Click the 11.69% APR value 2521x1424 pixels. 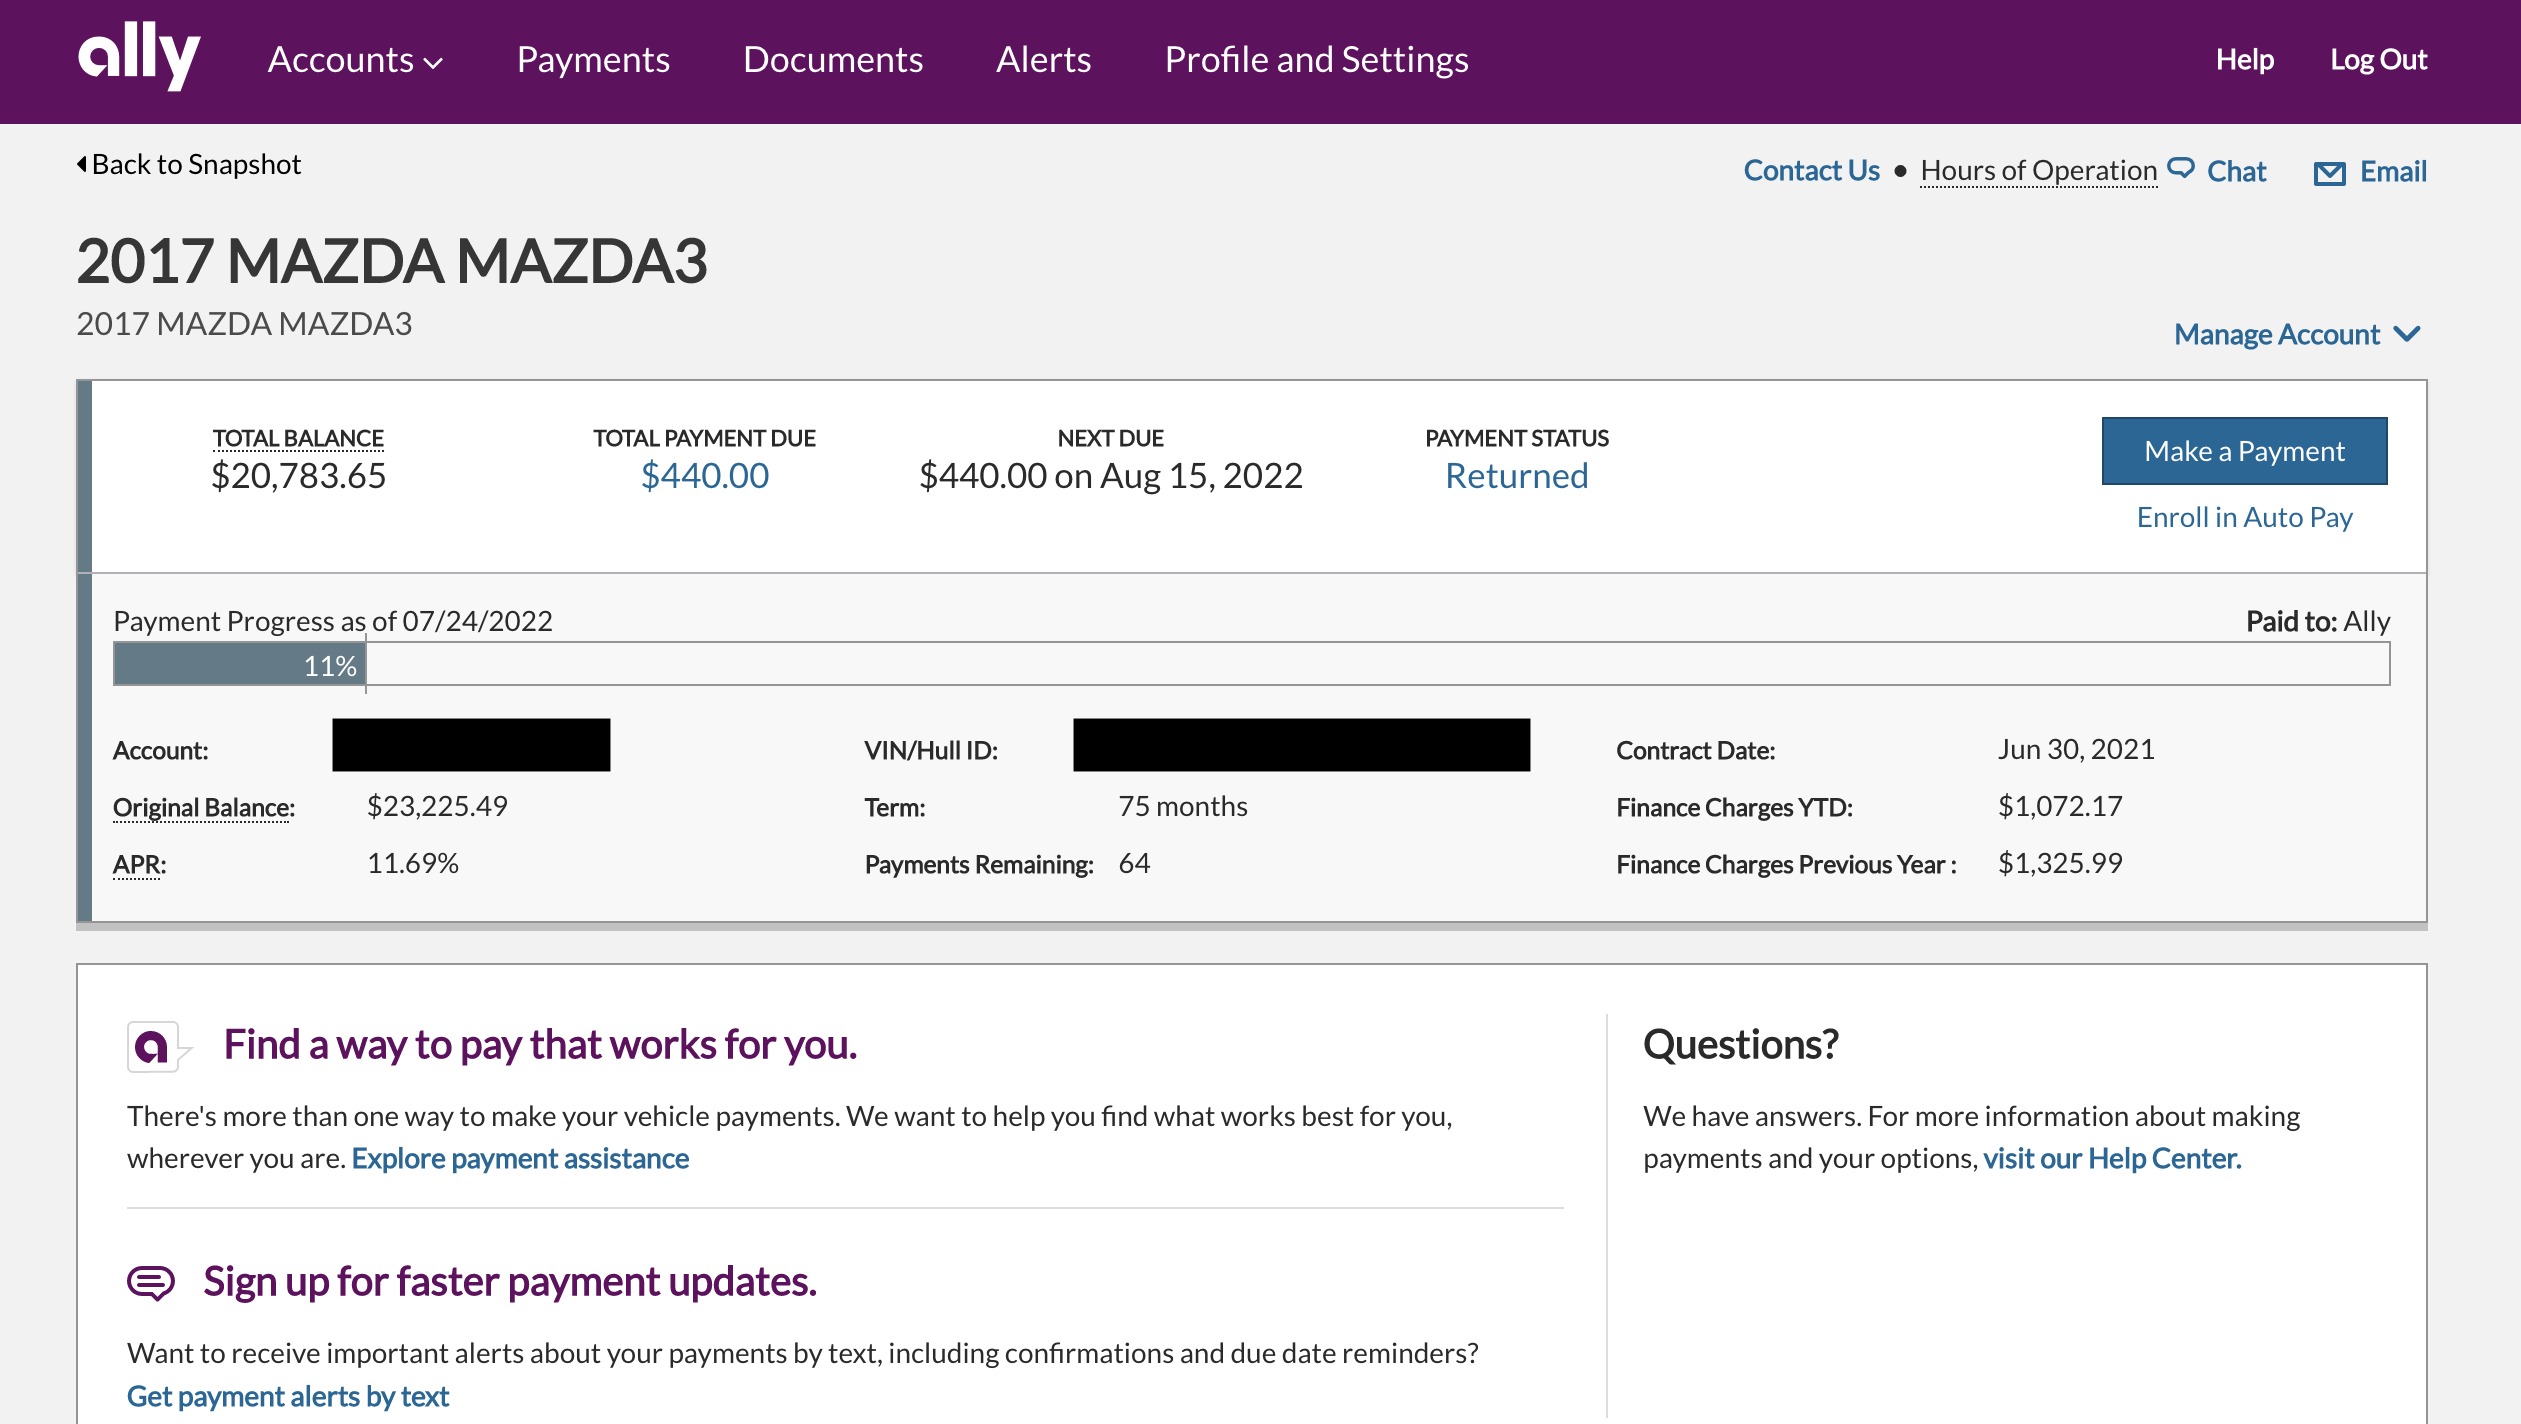412,863
